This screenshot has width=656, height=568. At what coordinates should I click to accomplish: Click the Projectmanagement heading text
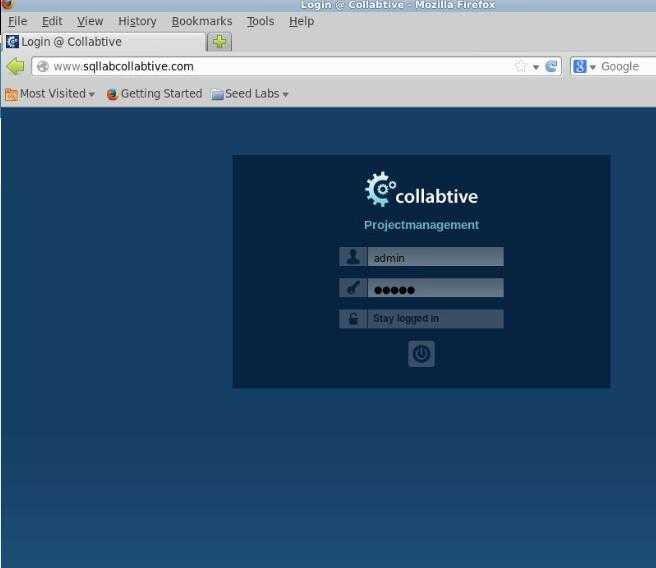point(421,225)
